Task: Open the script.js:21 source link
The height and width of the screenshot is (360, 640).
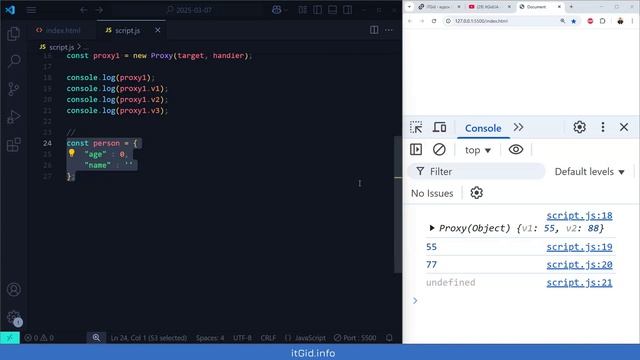Action: (x=579, y=282)
